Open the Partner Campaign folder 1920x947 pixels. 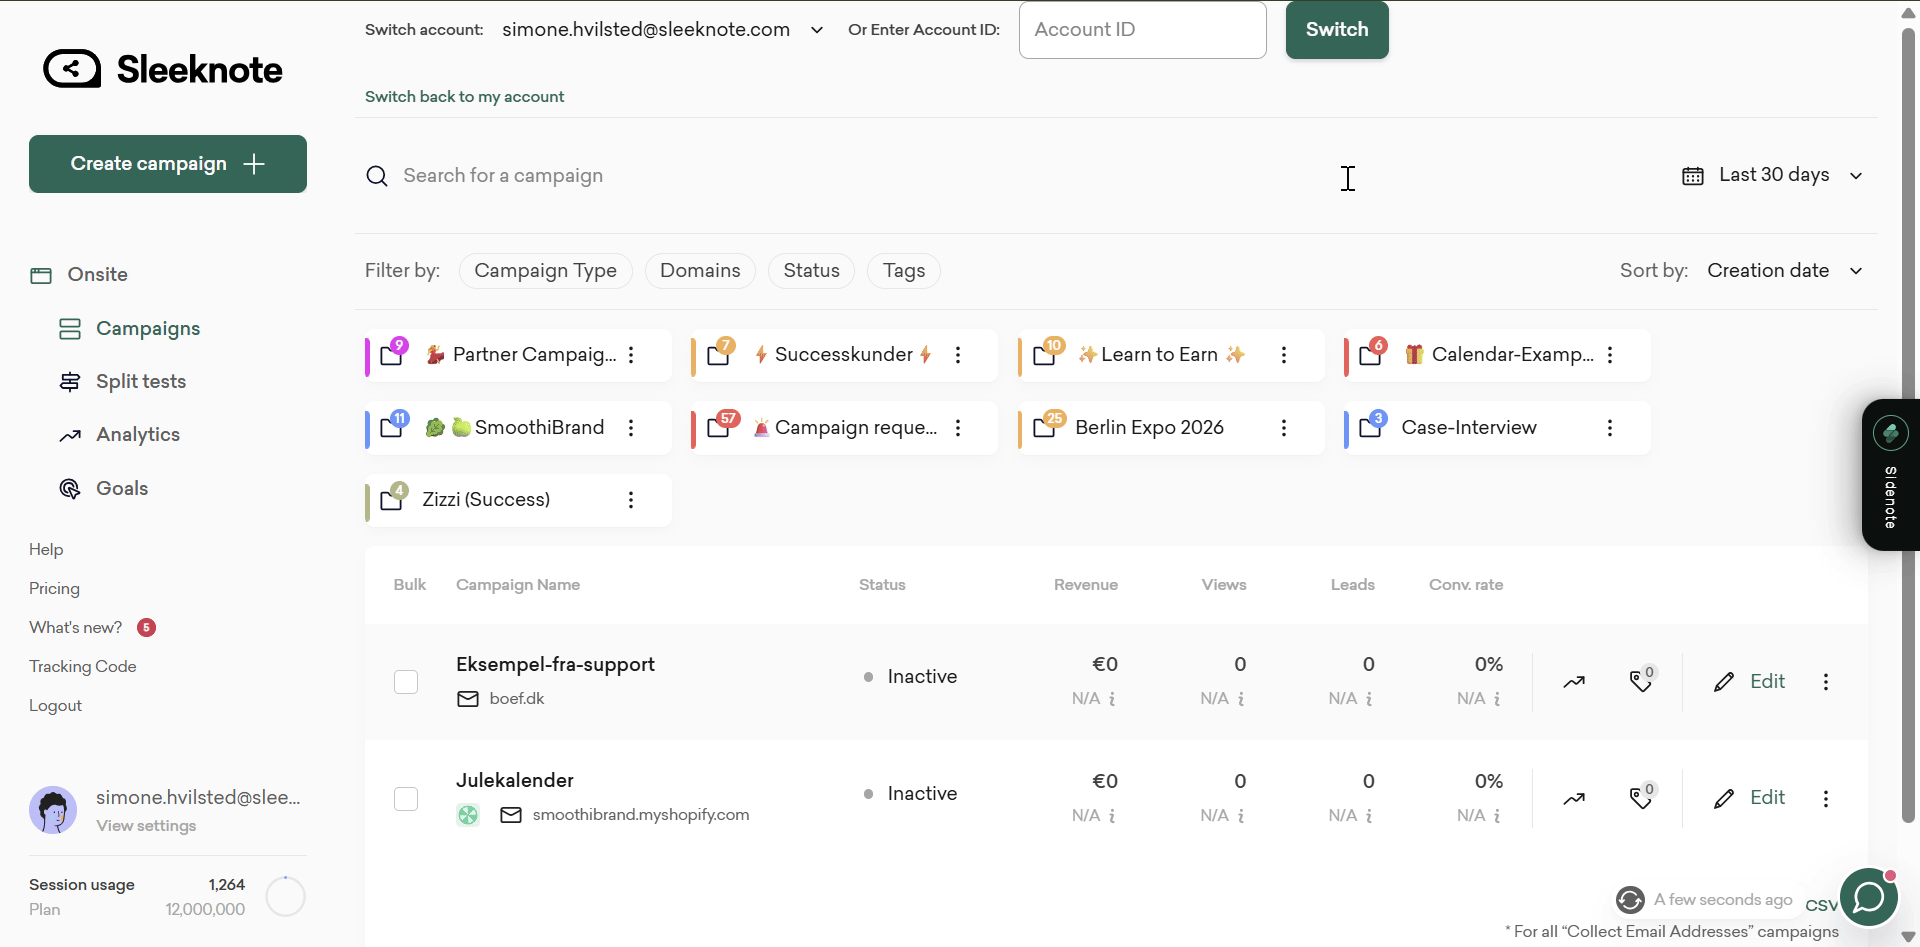pos(518,355)
